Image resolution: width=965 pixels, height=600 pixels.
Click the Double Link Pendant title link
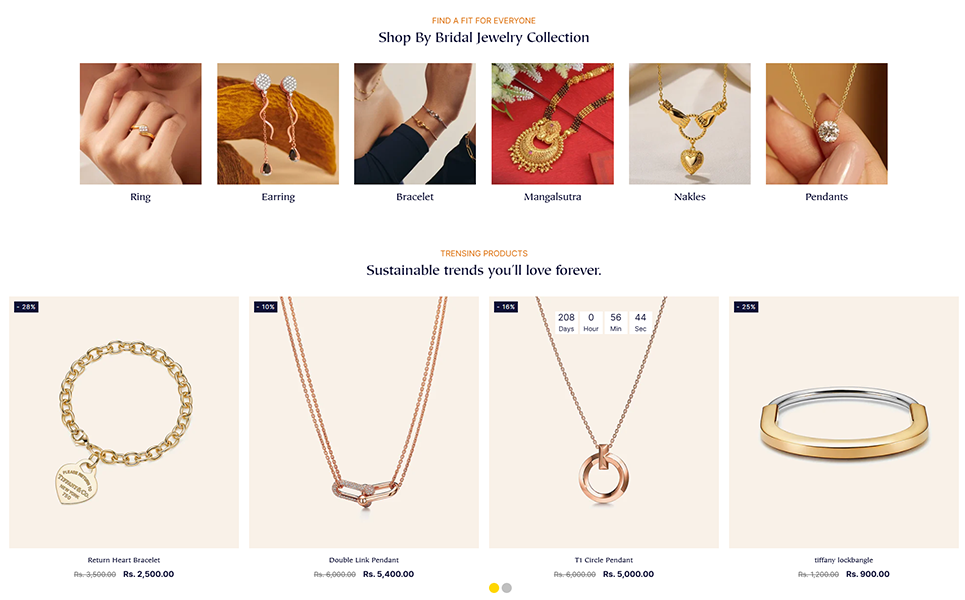coord(364,560)
